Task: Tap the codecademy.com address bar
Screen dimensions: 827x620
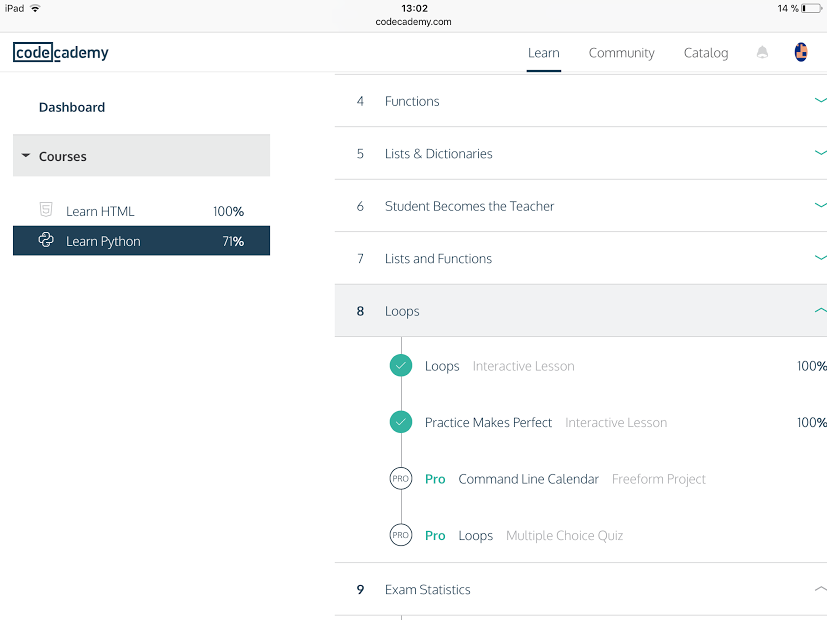Action: point(414,22)
